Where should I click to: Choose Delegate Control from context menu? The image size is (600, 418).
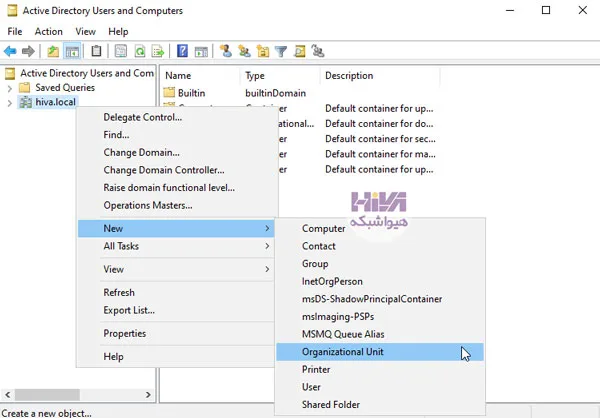[x=176, y=117]
